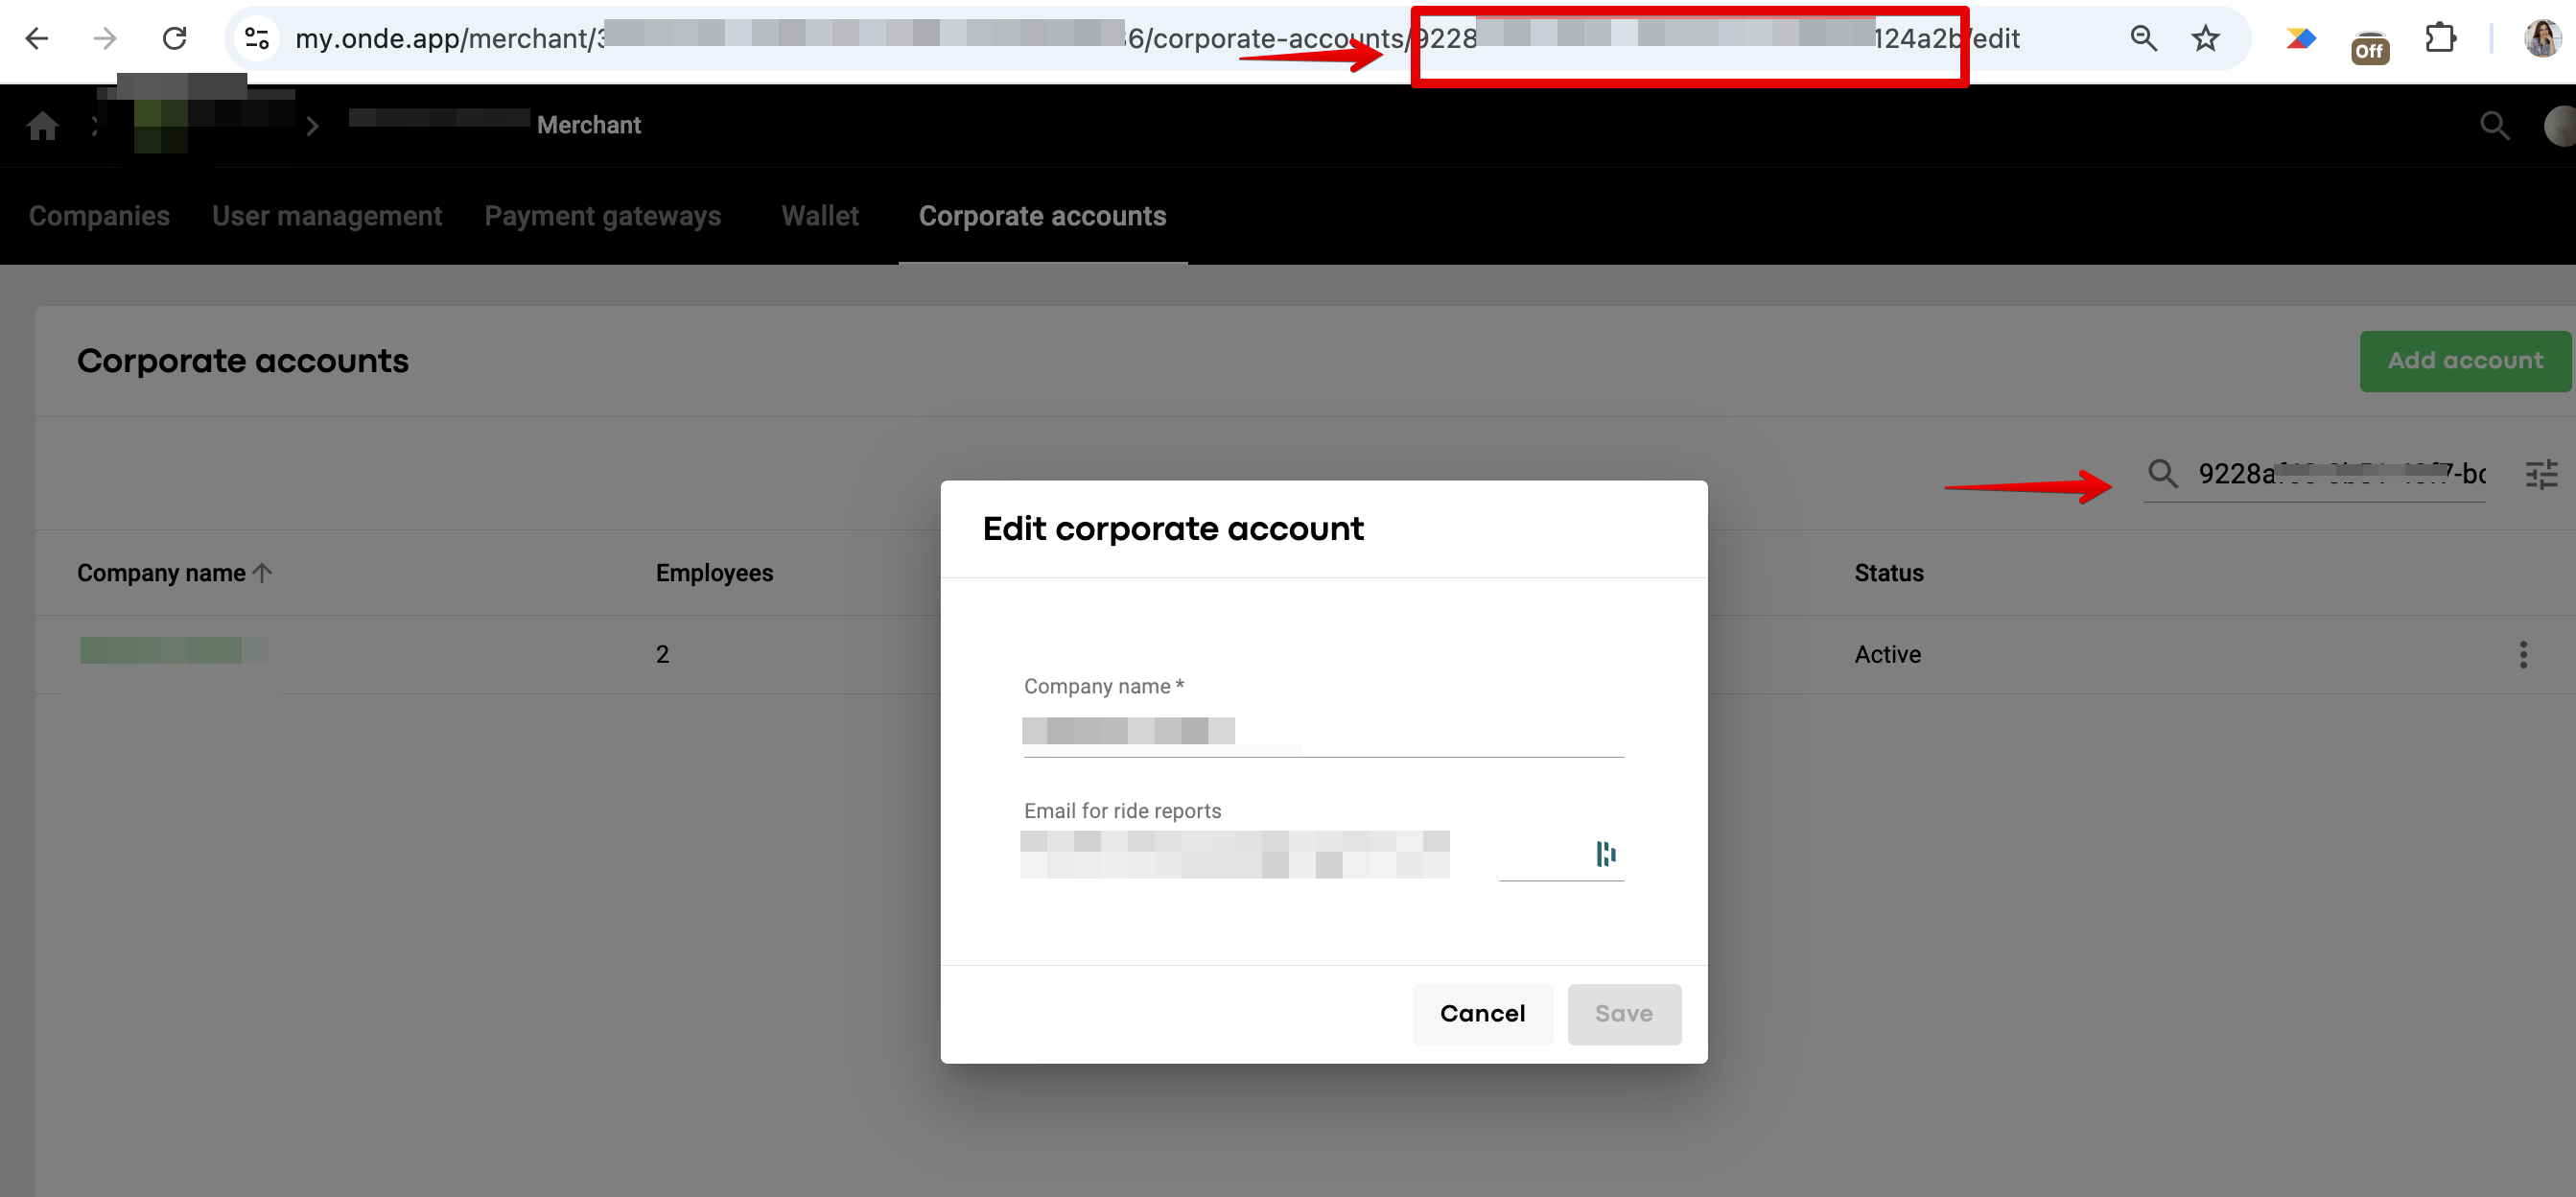Click the header search magnifier icon

pyautogui.click(x=2494, y=126)
